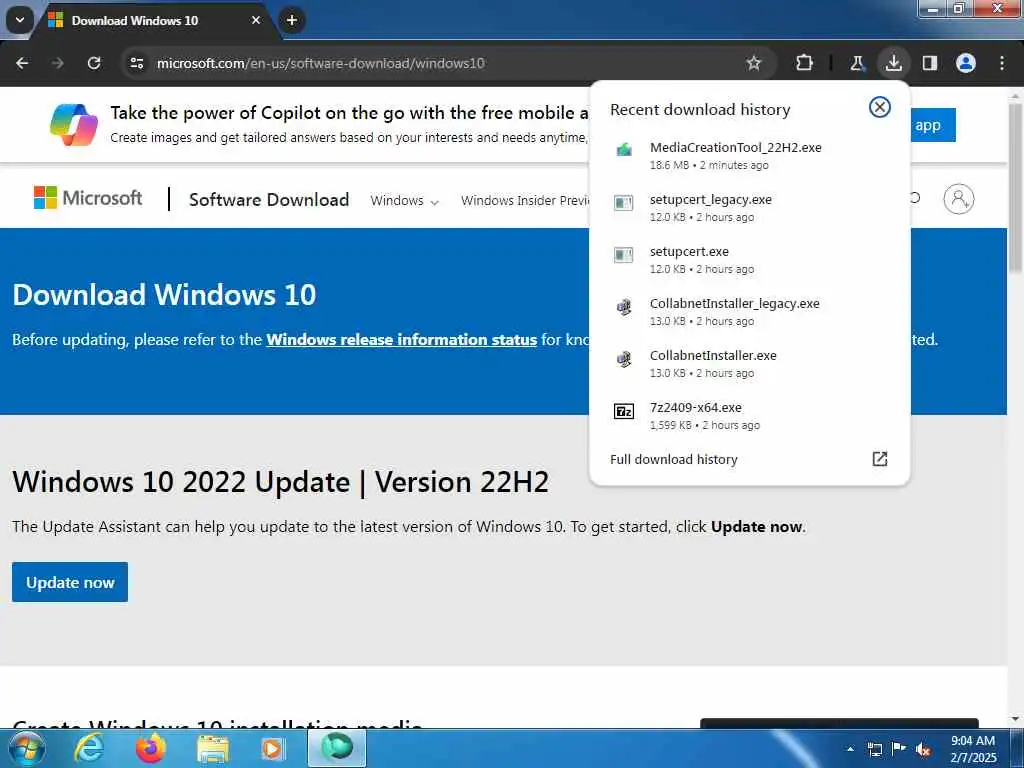Show hidden system tray icons

pos(850,749)
